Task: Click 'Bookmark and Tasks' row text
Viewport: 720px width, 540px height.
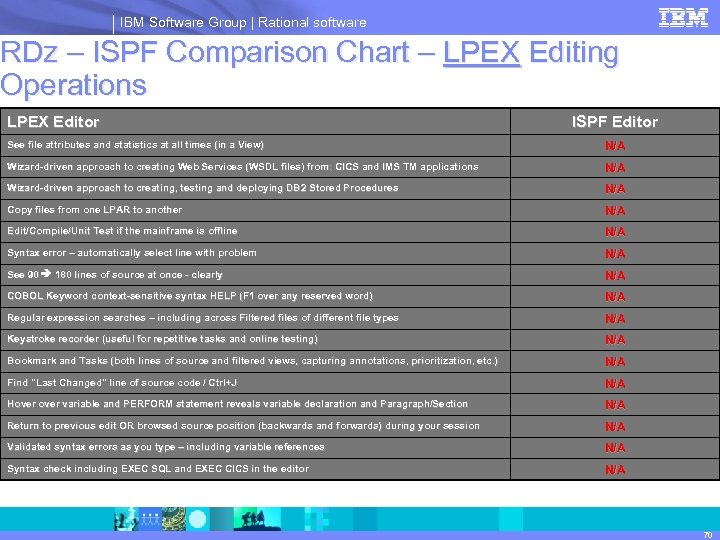Action: click(252, 361)
